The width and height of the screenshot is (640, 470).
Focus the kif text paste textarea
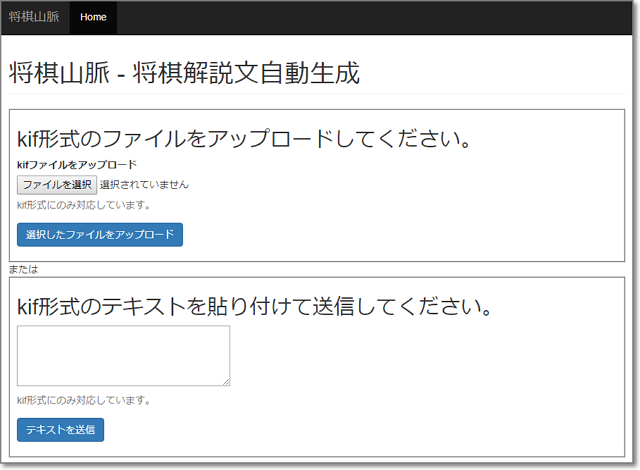(x=123, y=355)
